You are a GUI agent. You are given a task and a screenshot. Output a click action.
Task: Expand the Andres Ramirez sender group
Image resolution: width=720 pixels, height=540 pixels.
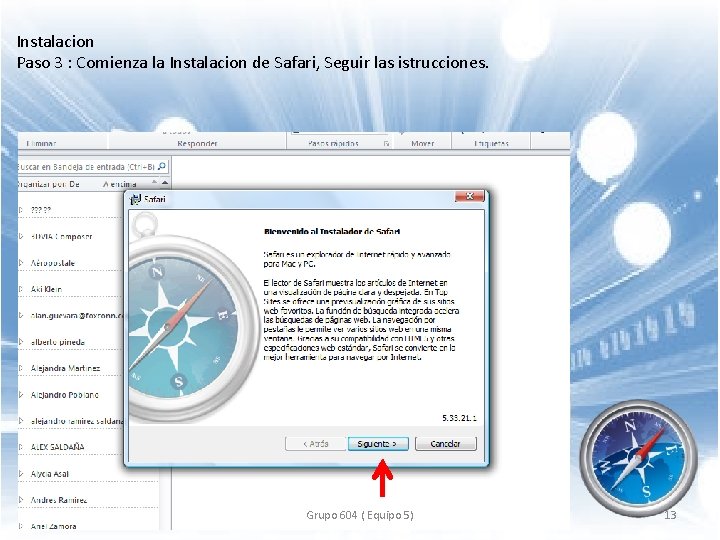click(x=21, y=500)
